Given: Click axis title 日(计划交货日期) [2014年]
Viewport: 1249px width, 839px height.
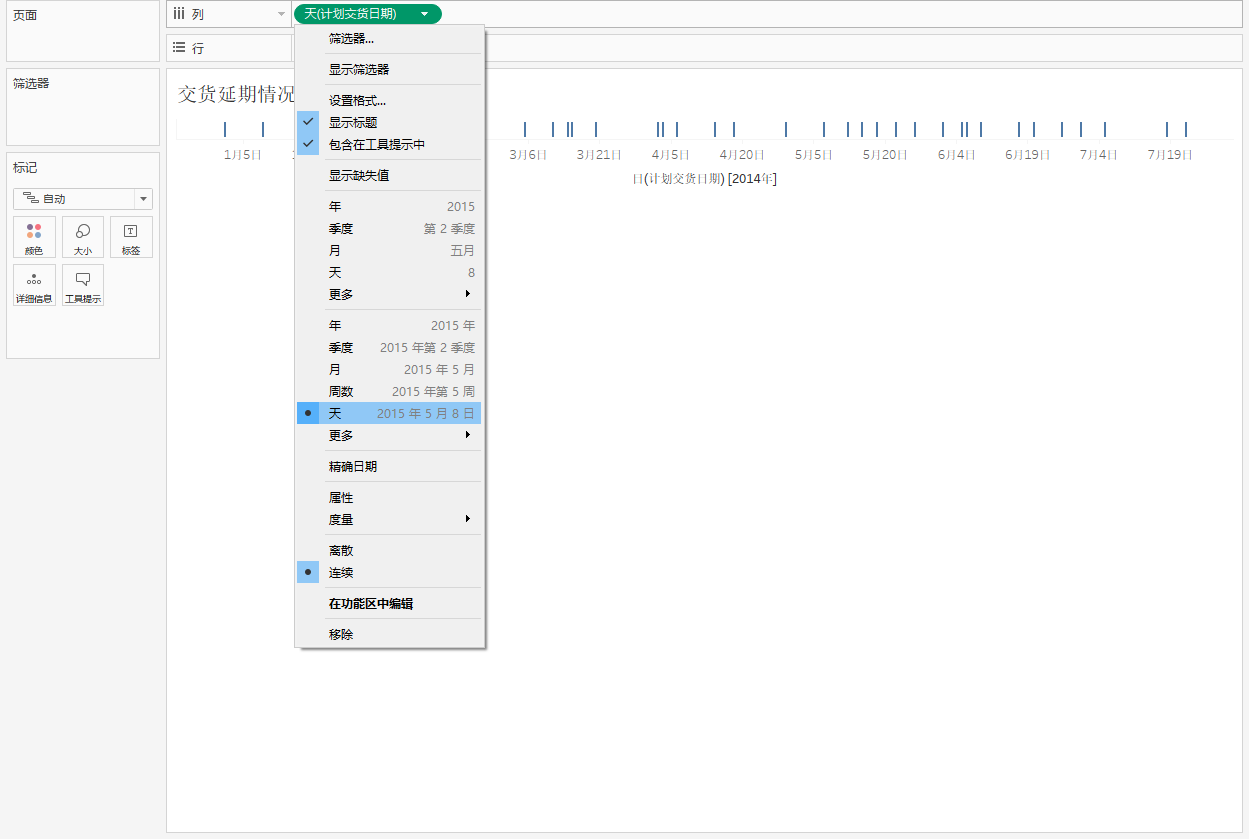Looking at the screenshot, I should pos(705,179).
